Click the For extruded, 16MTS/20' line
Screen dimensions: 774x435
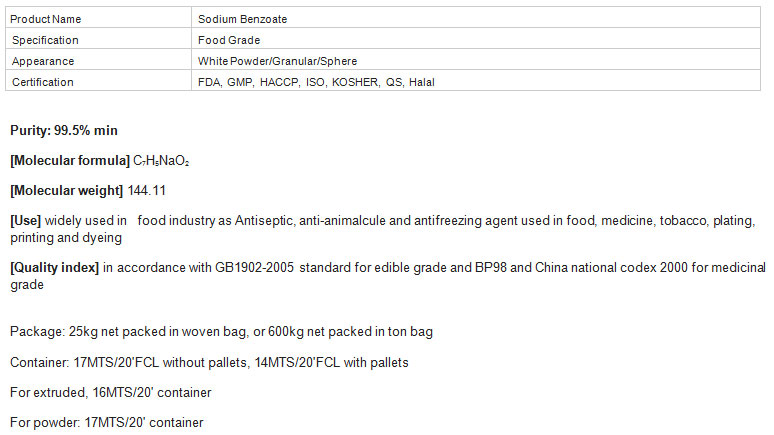(111, 393)
